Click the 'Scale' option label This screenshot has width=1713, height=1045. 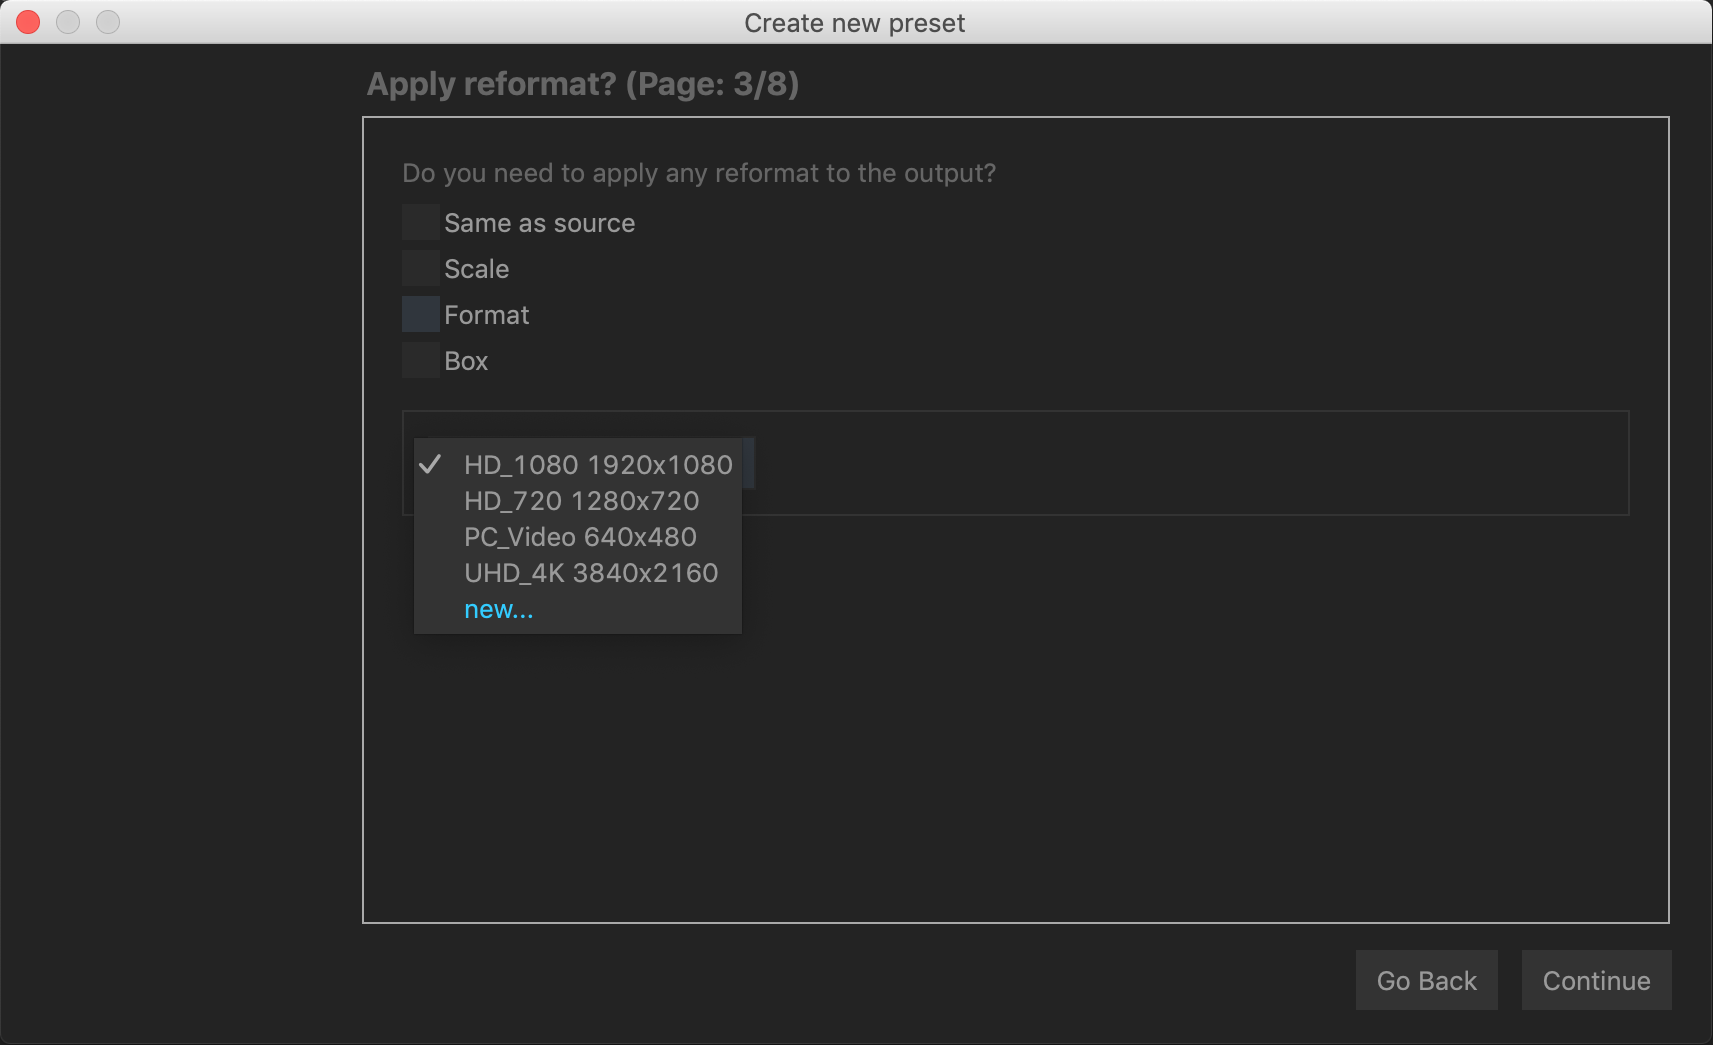(476, 269)
